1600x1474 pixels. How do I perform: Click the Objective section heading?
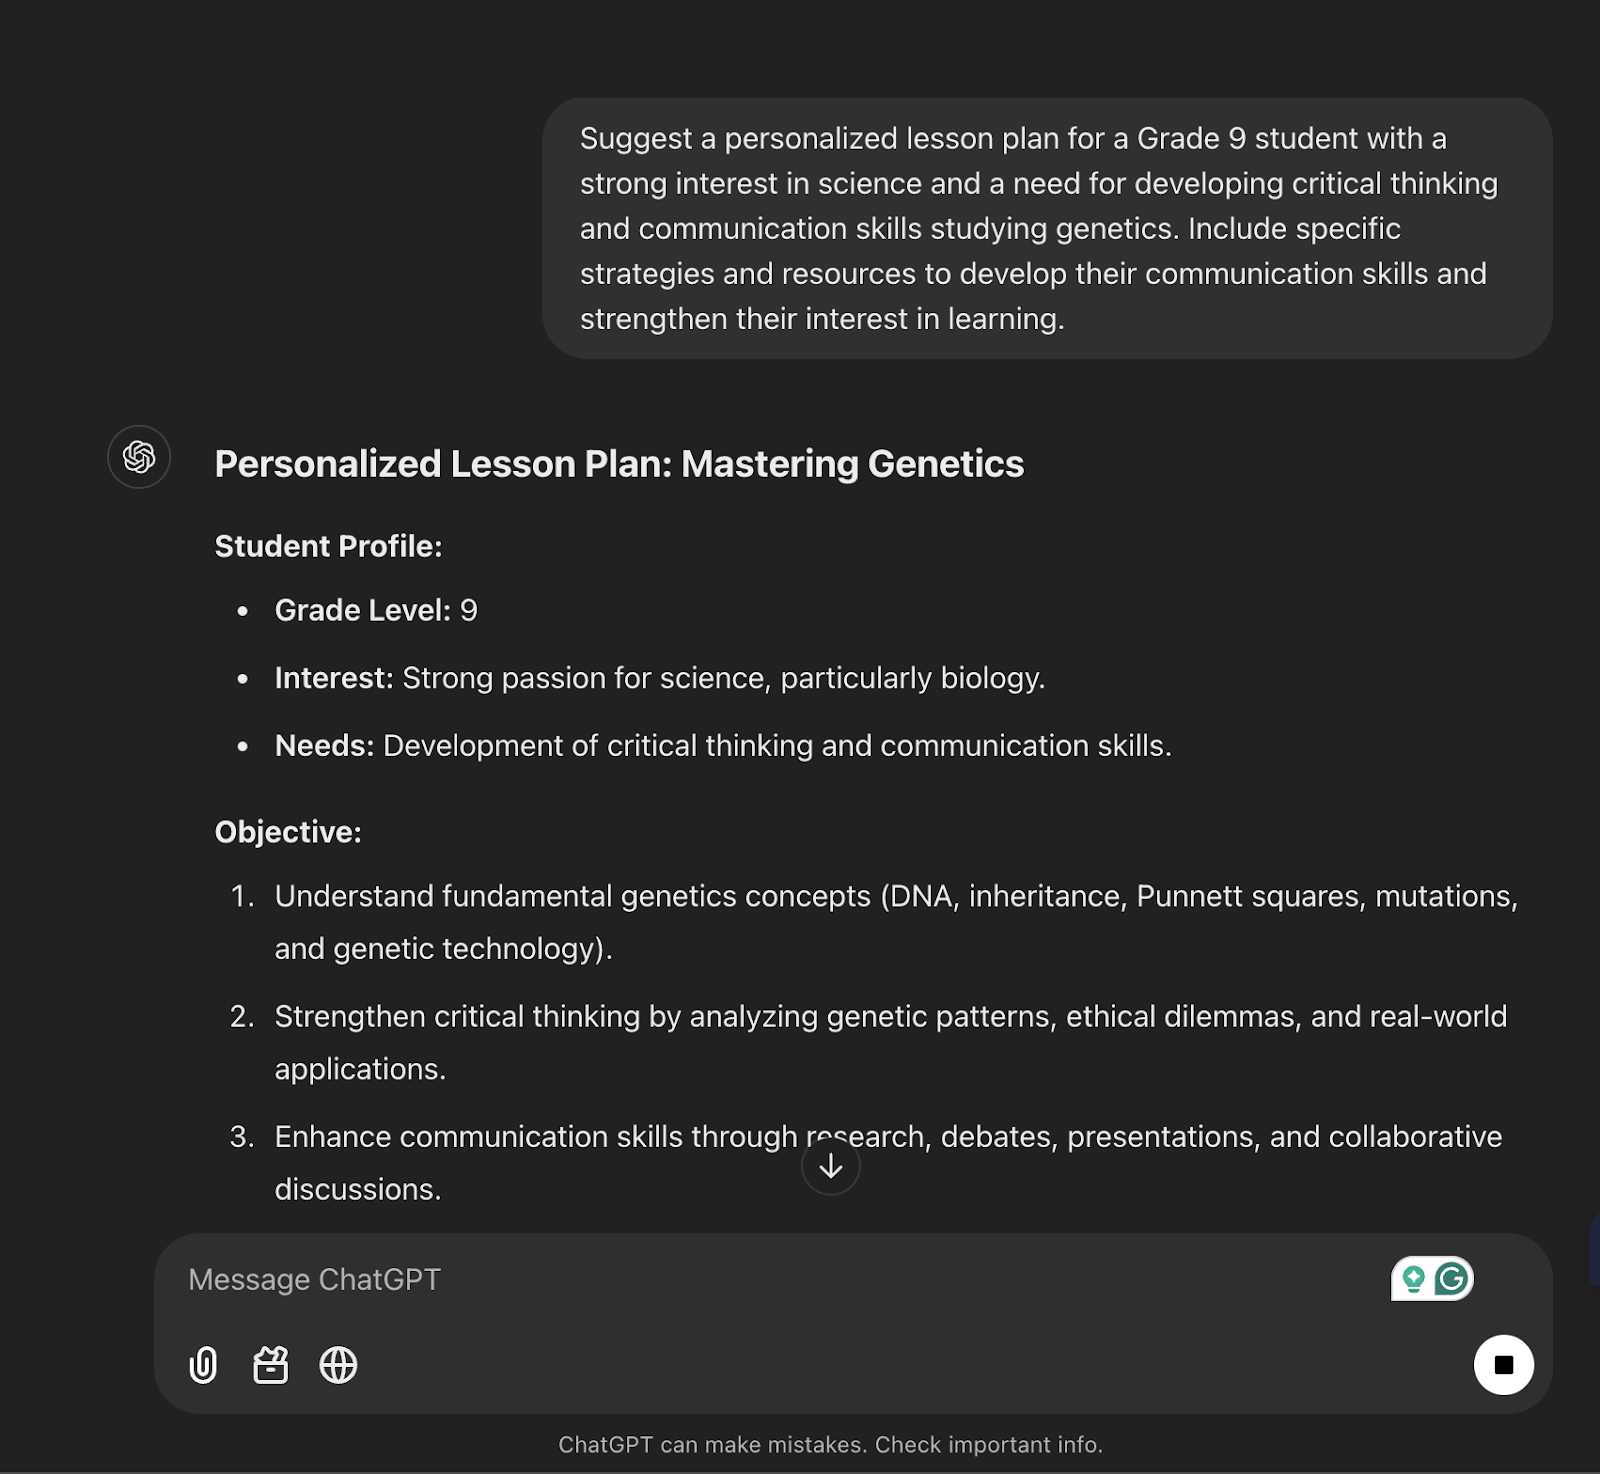[287, 831]
